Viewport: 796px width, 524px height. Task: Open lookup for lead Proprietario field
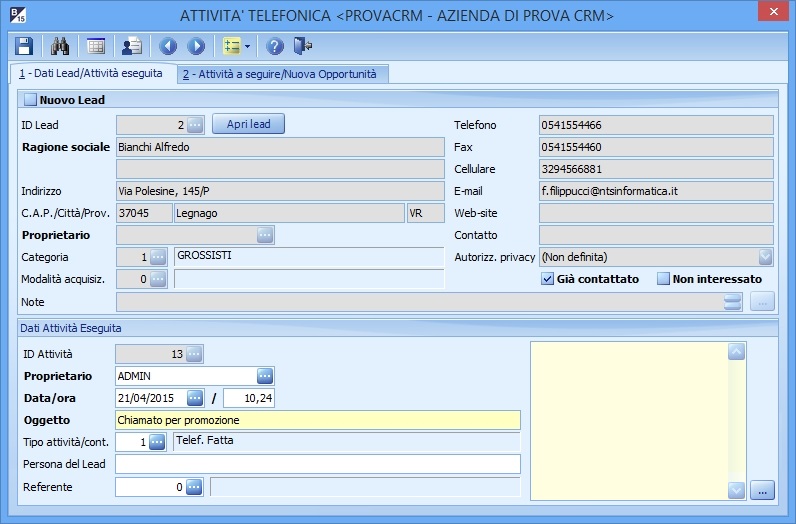pos(265,235)
